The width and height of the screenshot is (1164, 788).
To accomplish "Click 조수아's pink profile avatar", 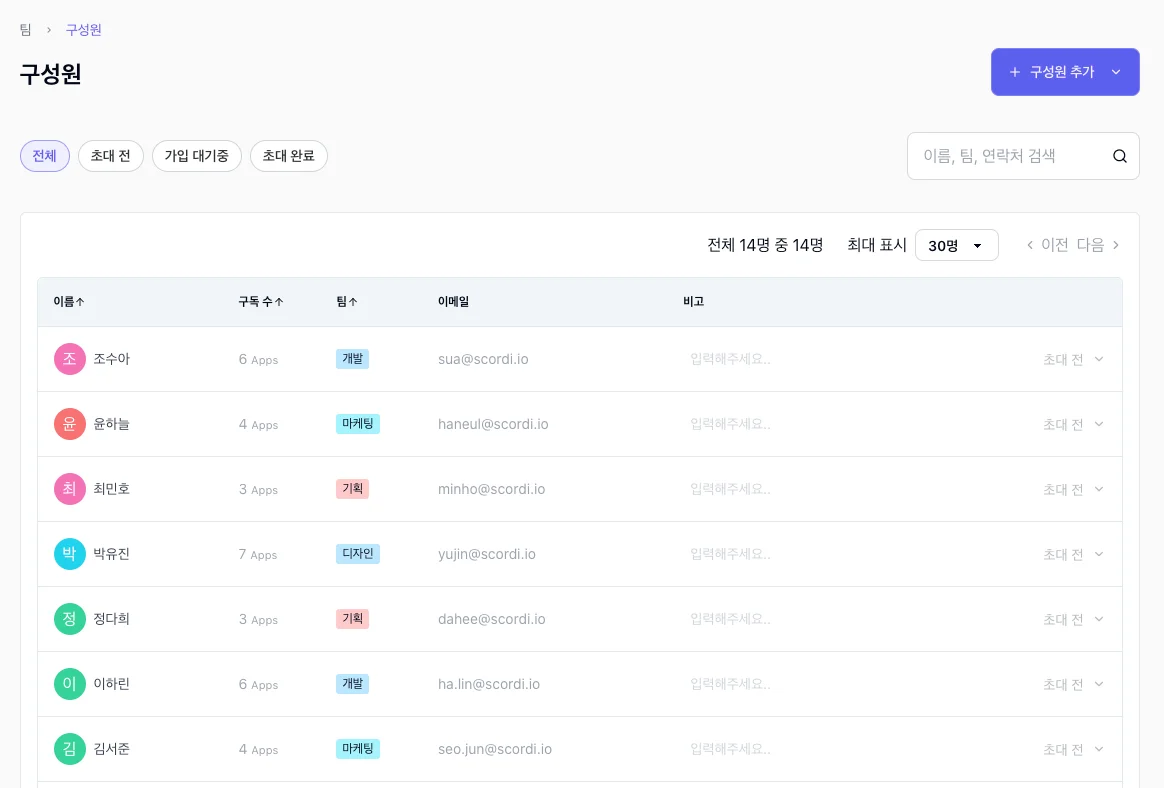I will point(69,358).
